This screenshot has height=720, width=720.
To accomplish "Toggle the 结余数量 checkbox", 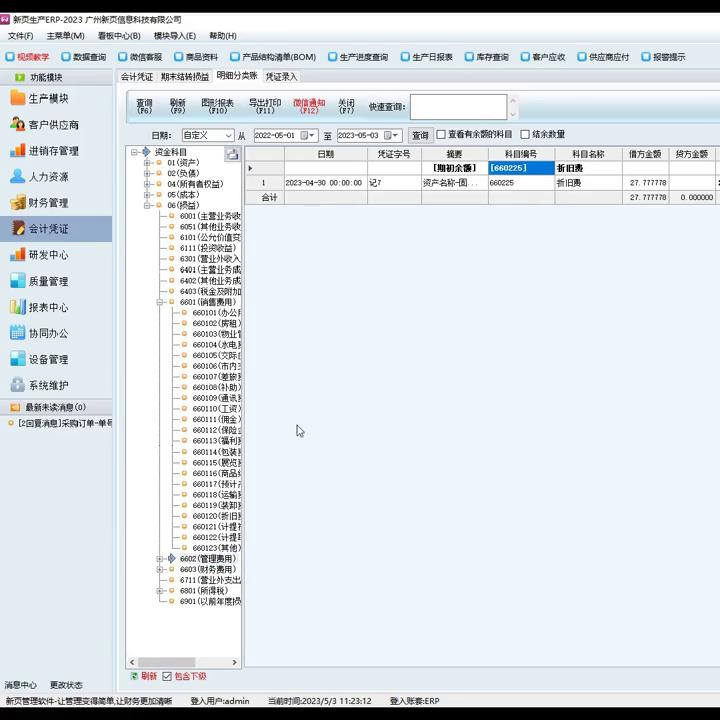I will pyautogui.click(x=525, y=135).
